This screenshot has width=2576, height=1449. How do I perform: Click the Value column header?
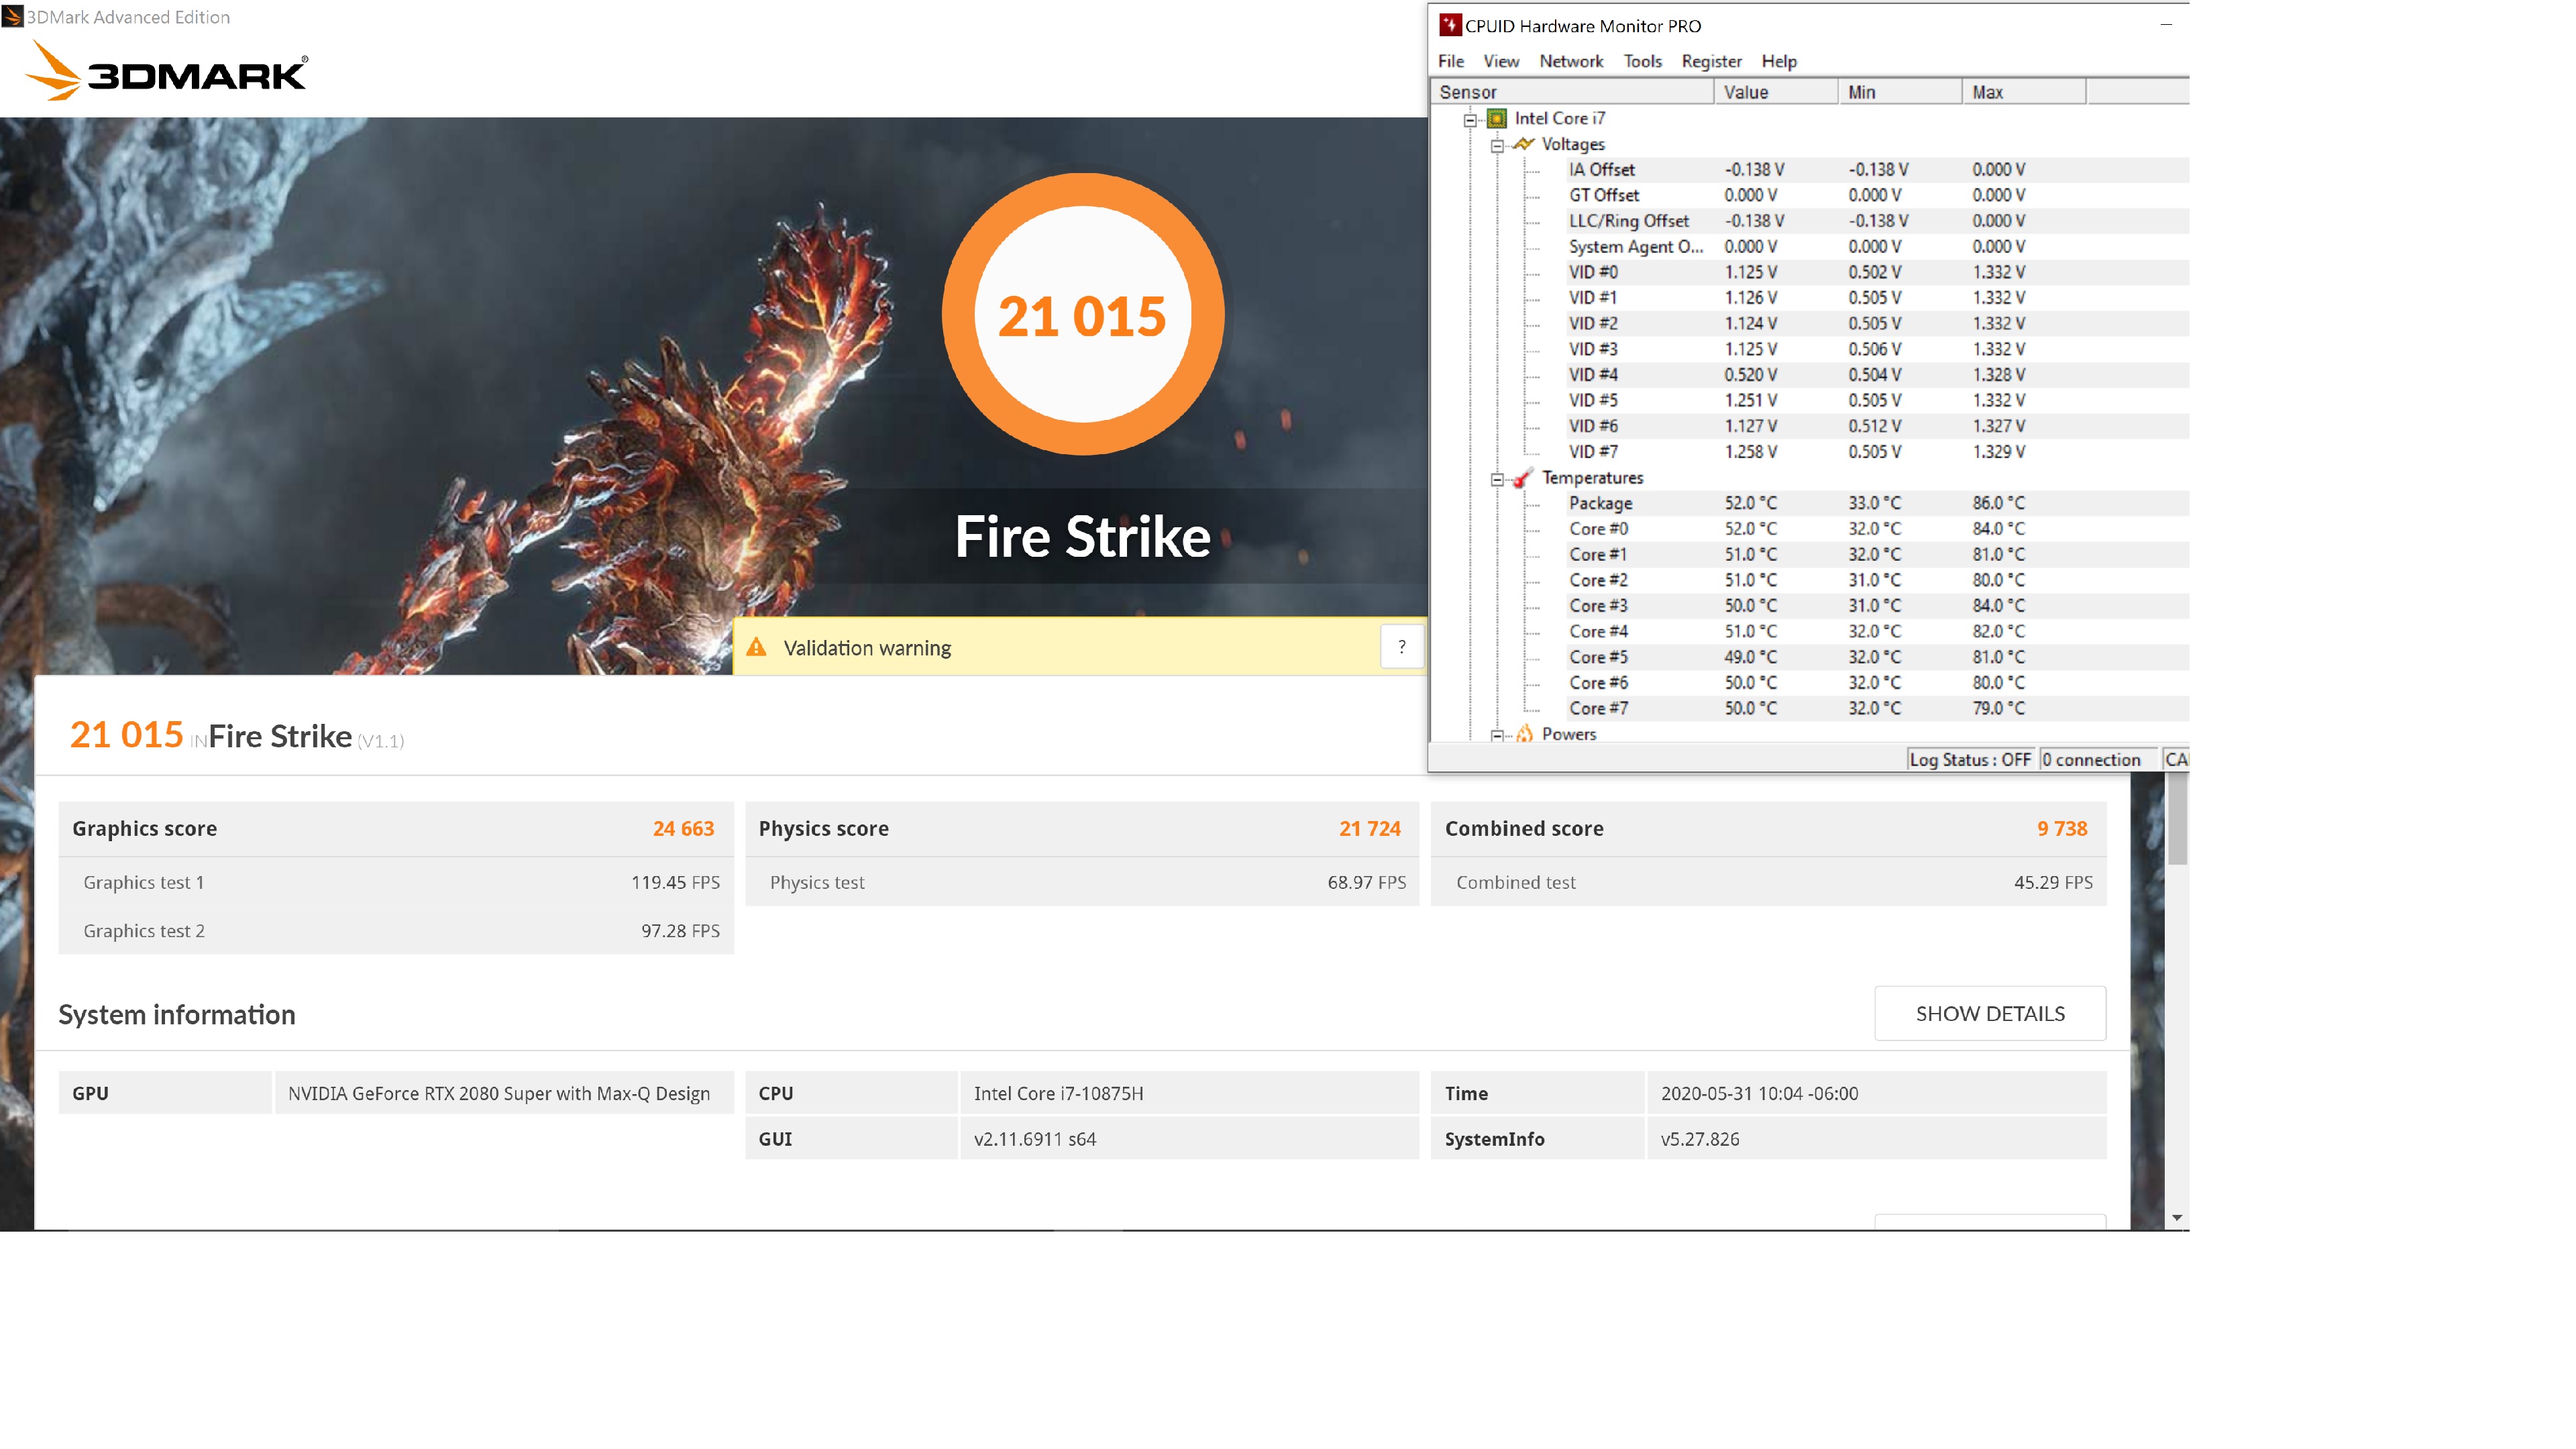pyautogui.click(x=1776, y=92)
